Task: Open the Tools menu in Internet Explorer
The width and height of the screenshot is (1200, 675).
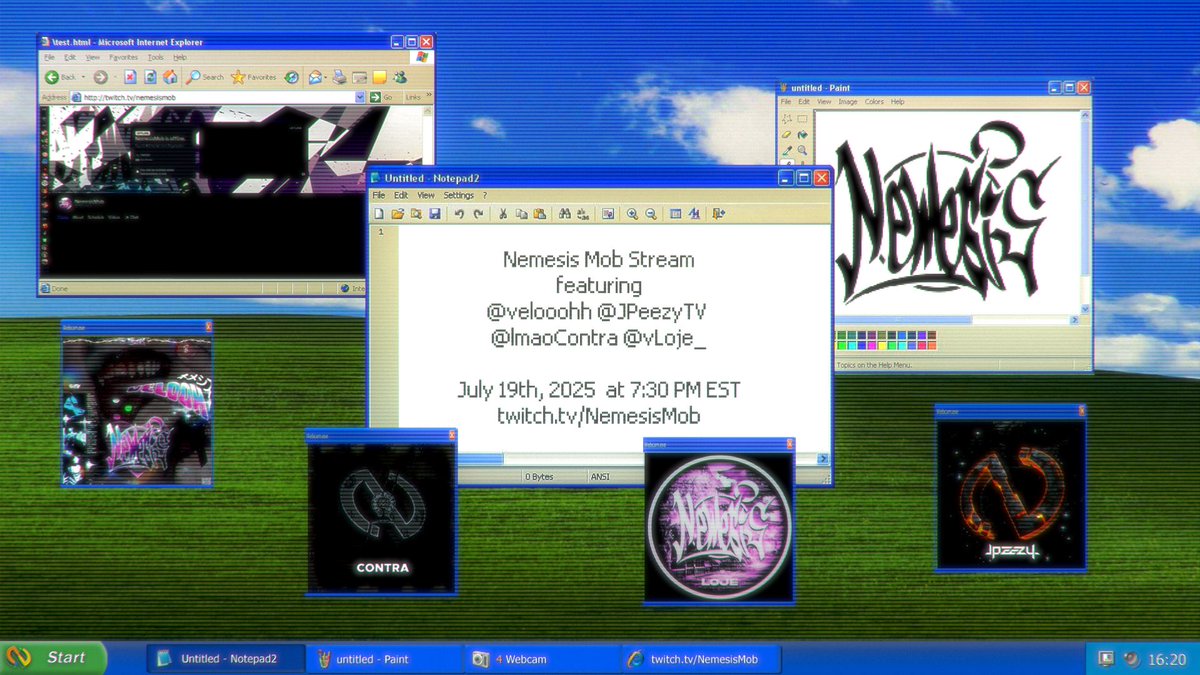Action: [x=156, y=57]
